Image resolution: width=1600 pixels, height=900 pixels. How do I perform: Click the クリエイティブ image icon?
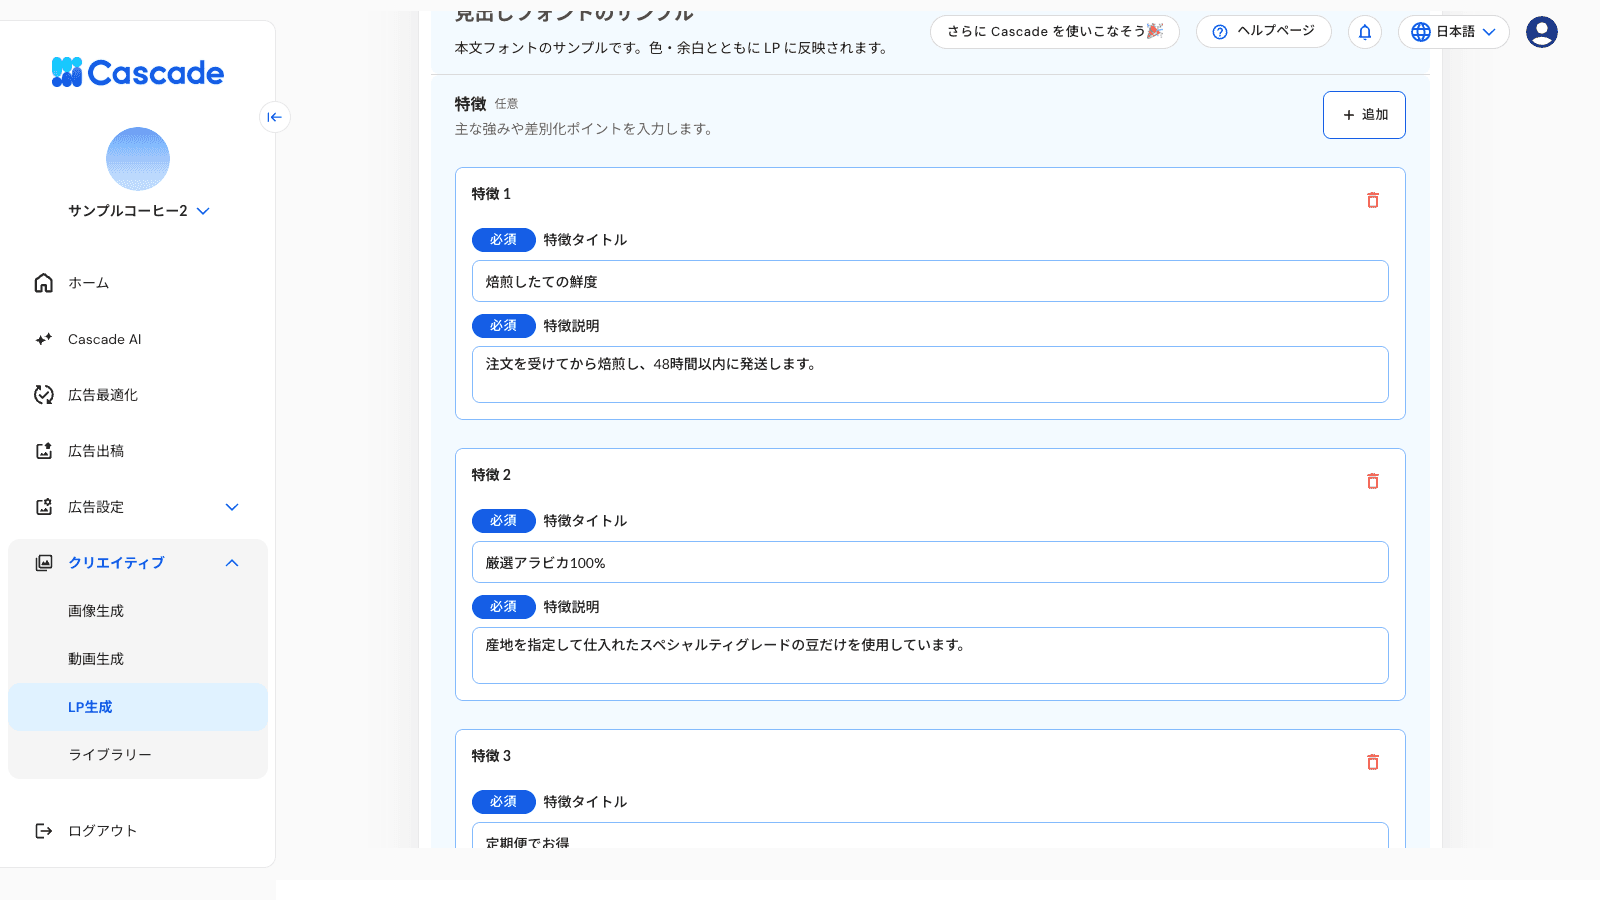44,563
